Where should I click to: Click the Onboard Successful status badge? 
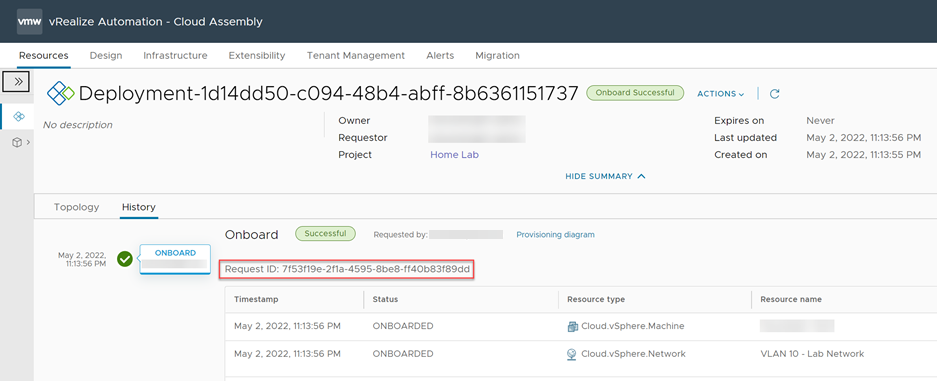(x=635, y=93)
